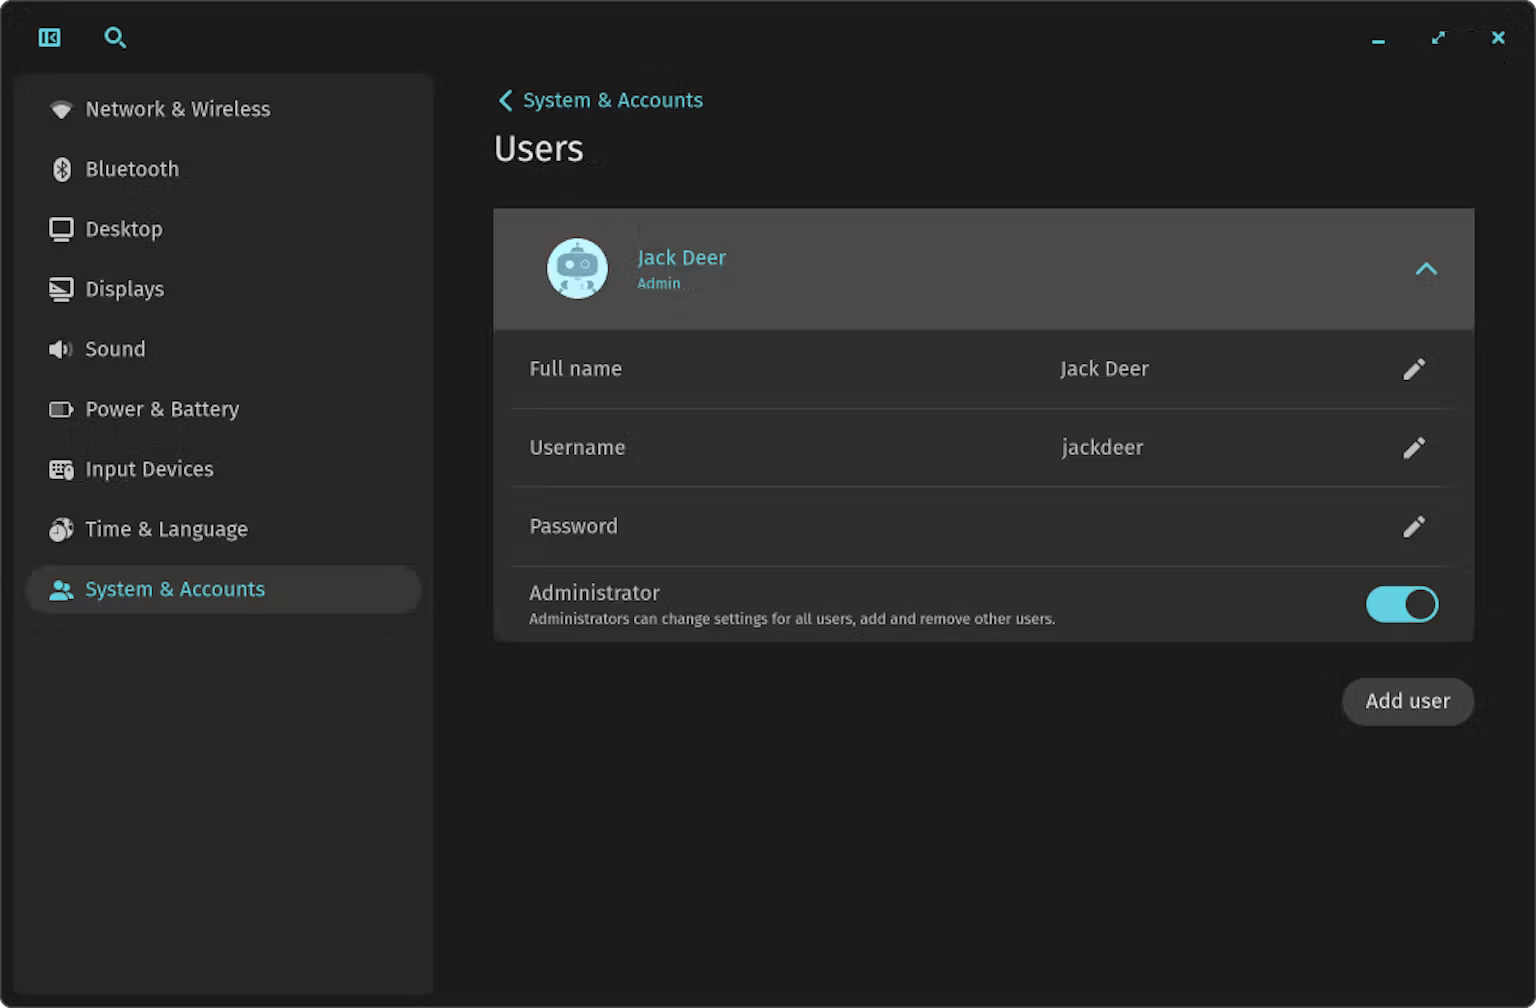Click the System & Accounts breadcrumb link

pos(612,100)
